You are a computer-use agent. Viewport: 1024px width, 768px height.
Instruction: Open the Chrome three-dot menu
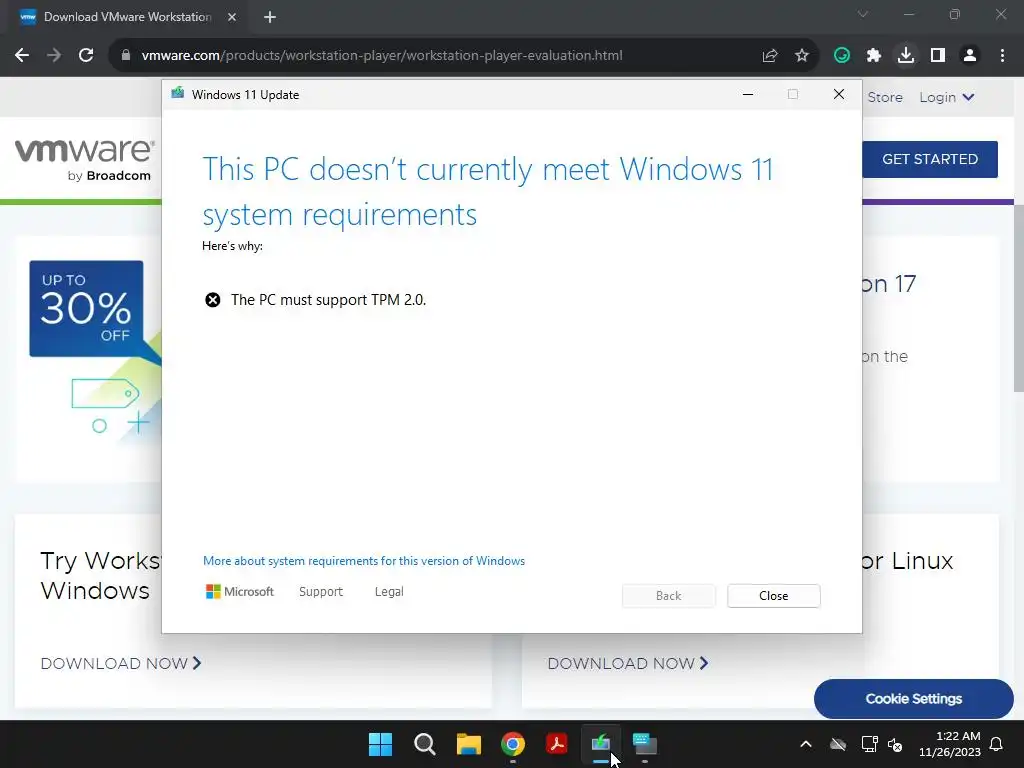pyautogui.click(x=1002, y=56)
